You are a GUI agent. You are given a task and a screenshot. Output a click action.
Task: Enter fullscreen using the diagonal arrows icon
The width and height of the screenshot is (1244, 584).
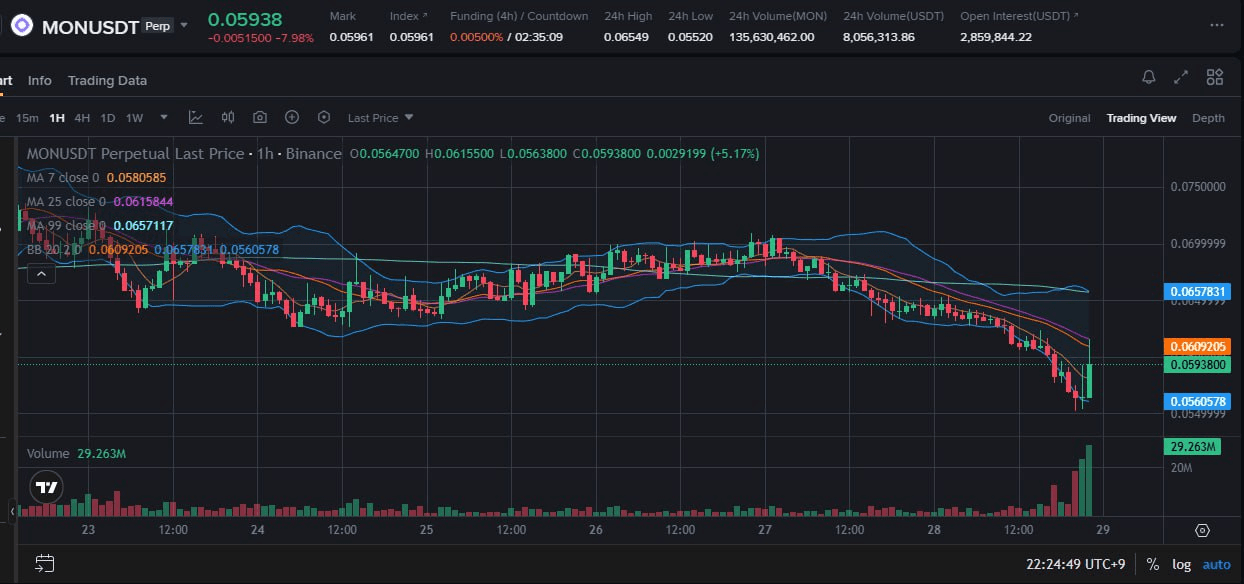point(1181,76)
